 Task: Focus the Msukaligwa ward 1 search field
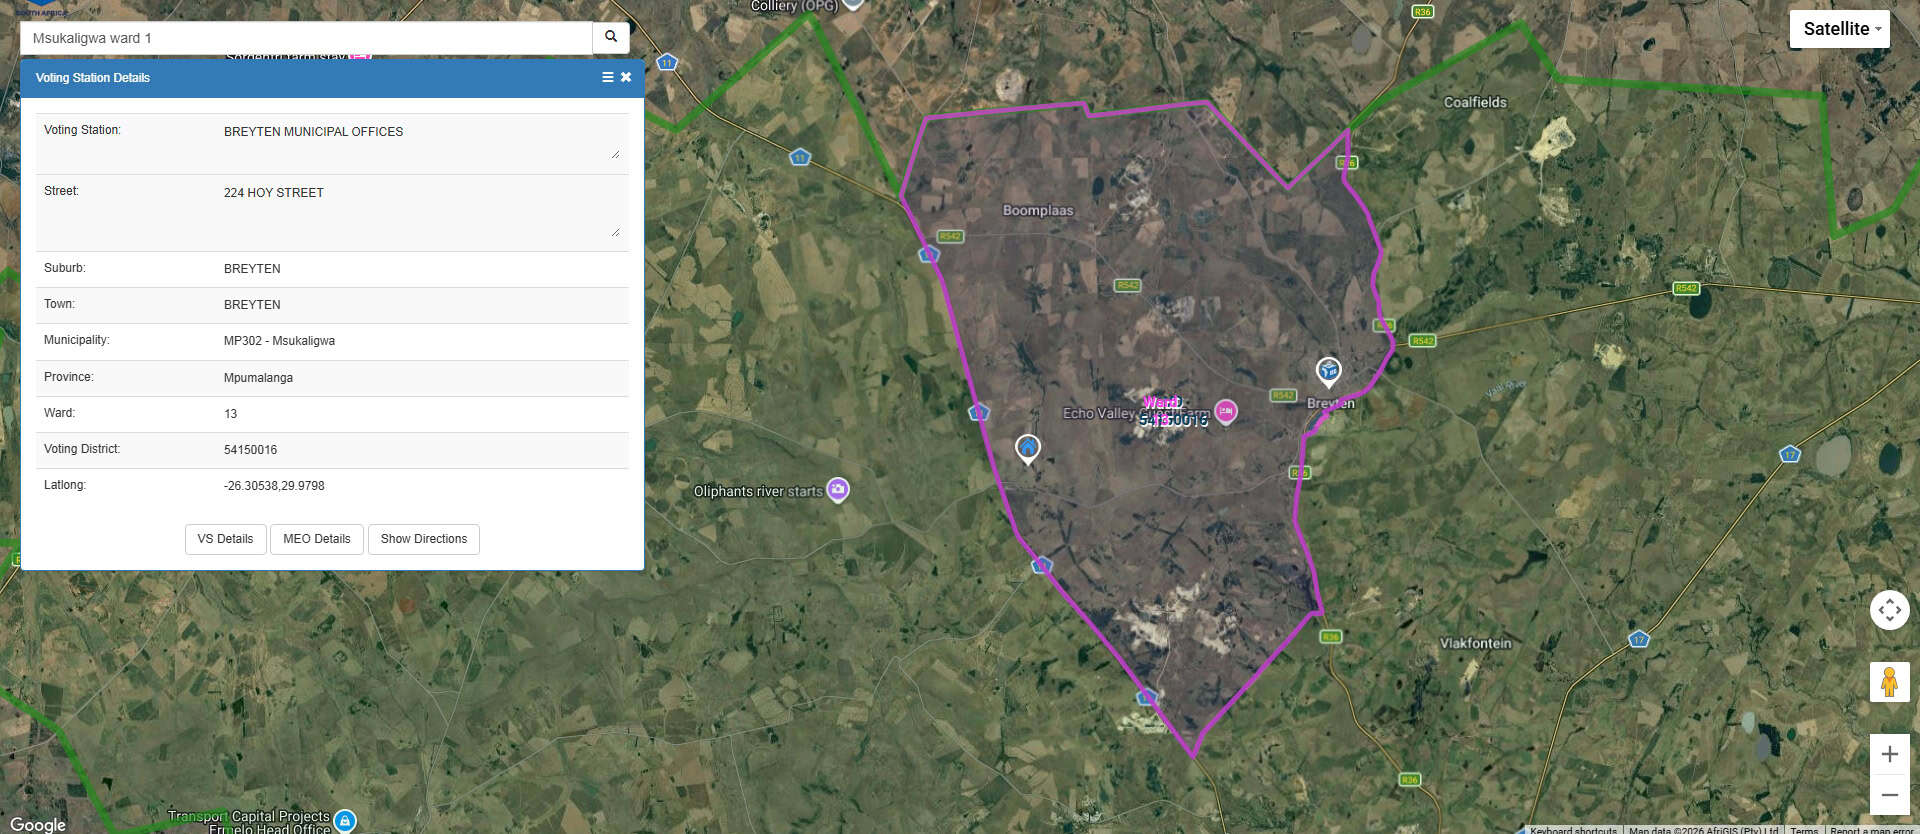306,38
